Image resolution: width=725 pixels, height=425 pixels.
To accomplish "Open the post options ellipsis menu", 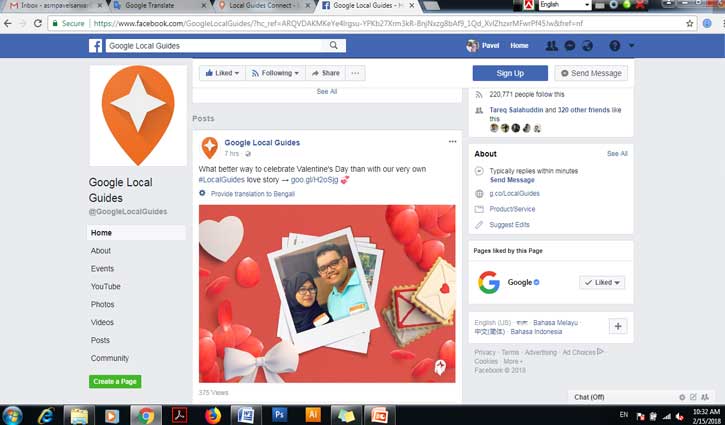I will tap(452, 142).
